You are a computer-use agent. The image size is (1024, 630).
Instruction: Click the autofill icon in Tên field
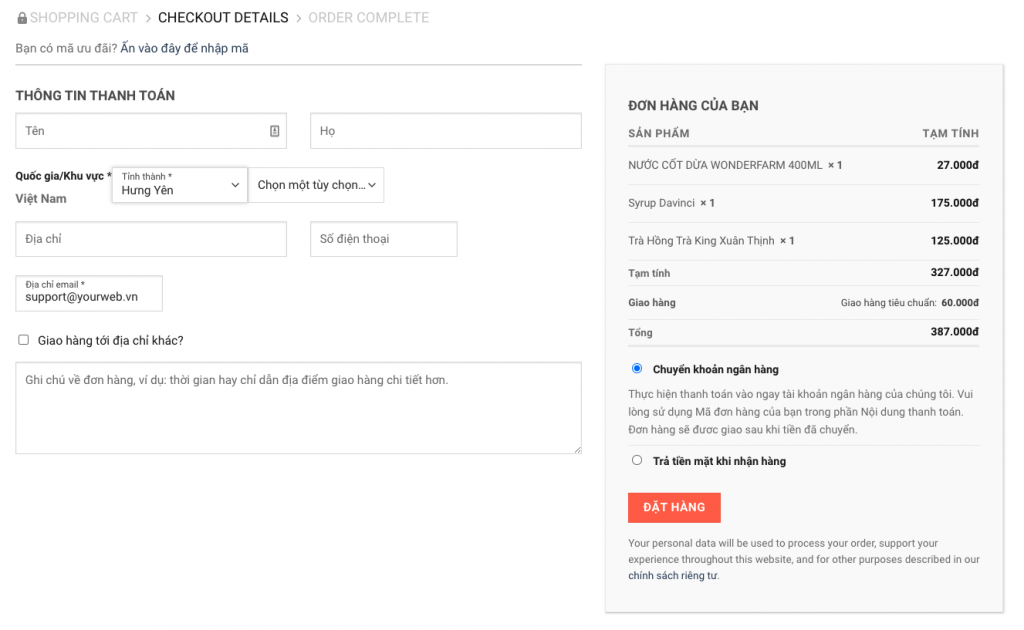click(274, 131)
